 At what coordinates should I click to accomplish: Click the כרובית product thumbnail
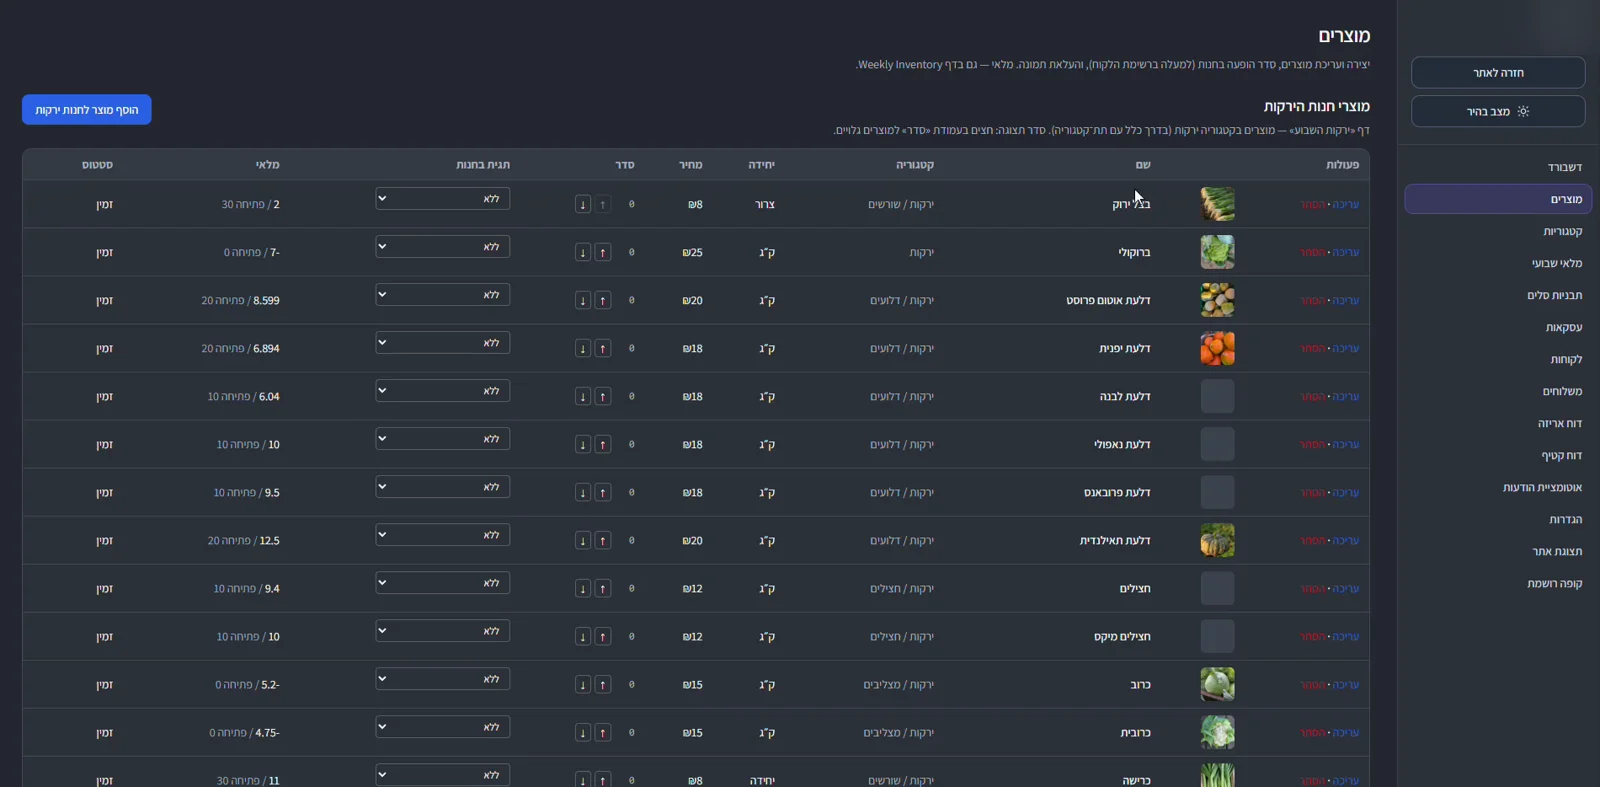click(x=1217, y=732)
